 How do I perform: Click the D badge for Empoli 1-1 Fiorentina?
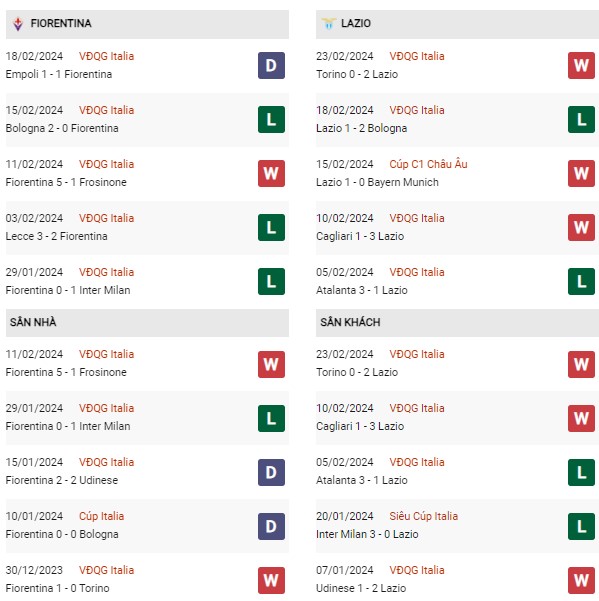click(271, 66)
